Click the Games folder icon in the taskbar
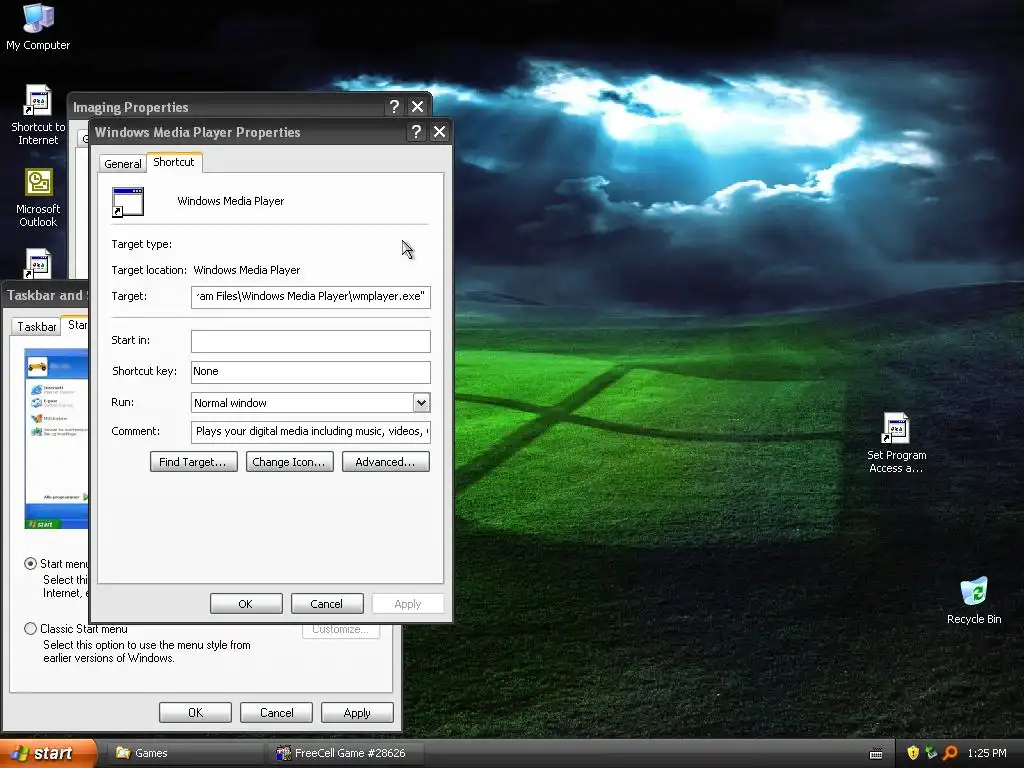Viewport: 1024px width, 768px height. (x=123, y=753)
